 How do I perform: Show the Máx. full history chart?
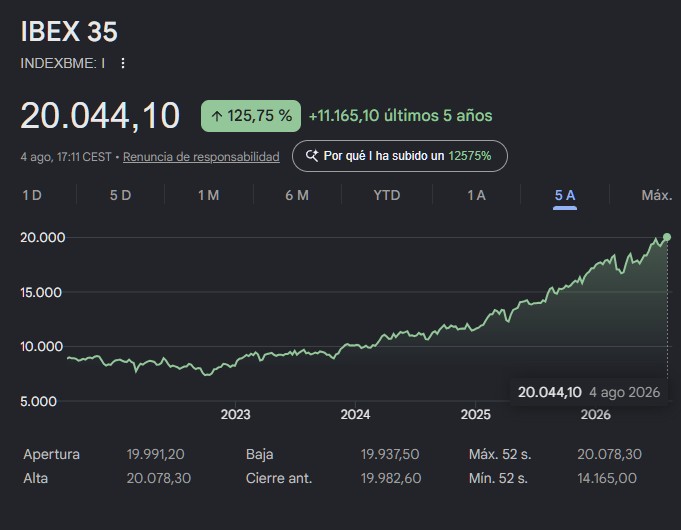[x=657, y=195]
